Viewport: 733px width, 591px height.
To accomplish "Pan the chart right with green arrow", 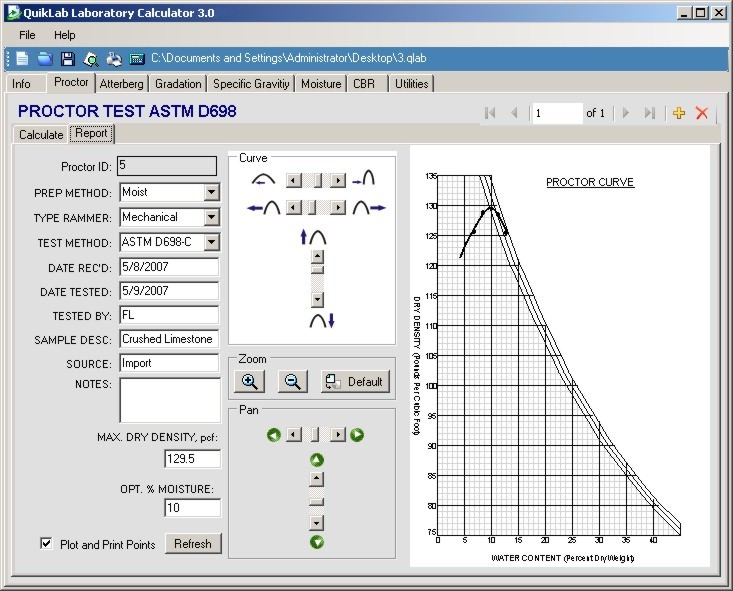I will (x=357, y=435).
